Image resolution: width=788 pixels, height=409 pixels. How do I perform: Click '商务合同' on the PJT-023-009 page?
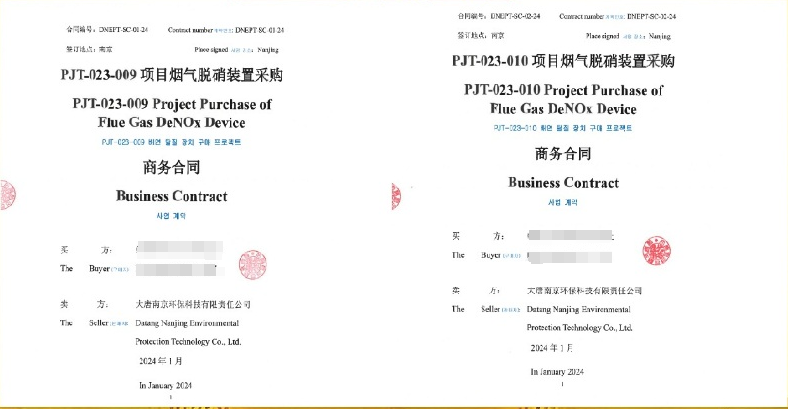(x=171, y=167)
